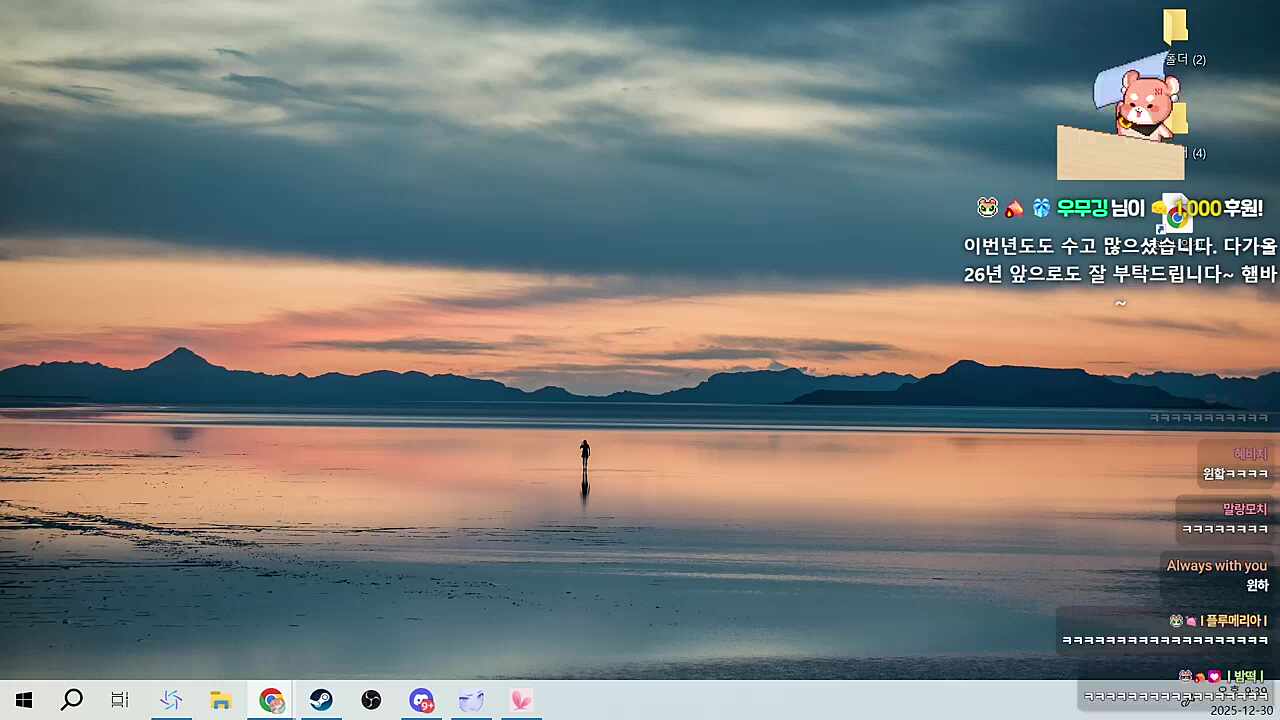Click the Chrome HTML shortcut on the desktop
The image size is (1280, 720).
pyautogui.click(x=1173, y=213)
